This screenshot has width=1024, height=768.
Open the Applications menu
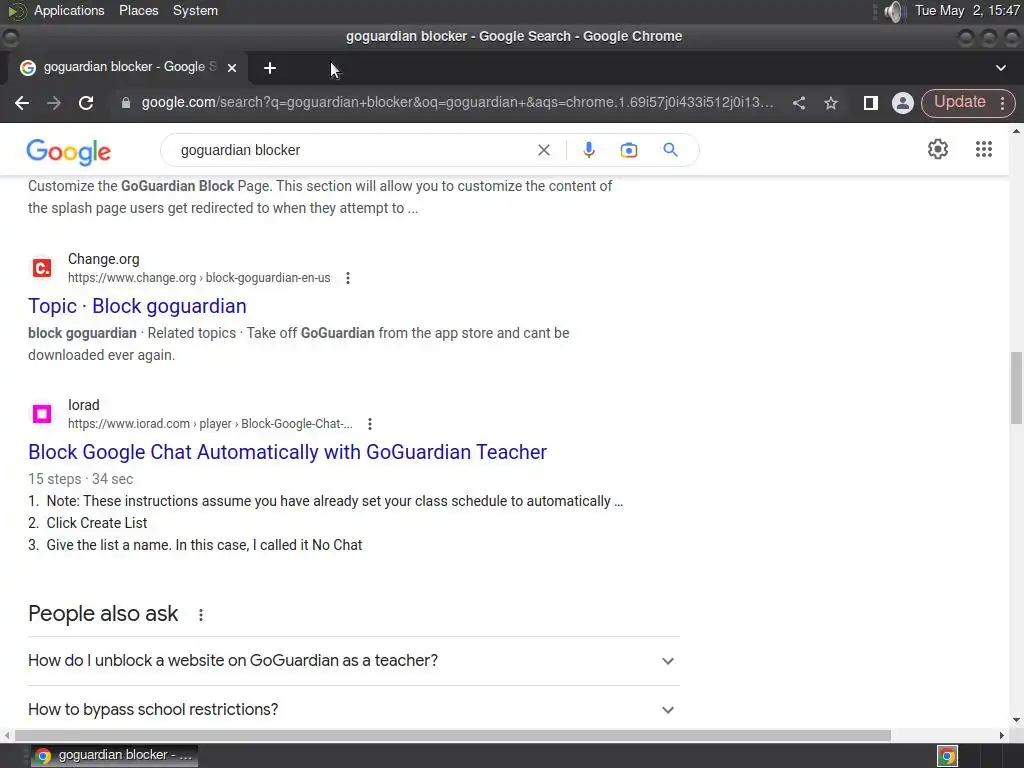point(69,10)
